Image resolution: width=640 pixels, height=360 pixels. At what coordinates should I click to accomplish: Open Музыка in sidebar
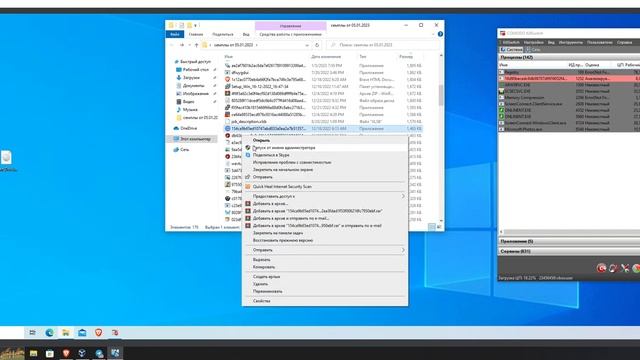coord(190,109)
